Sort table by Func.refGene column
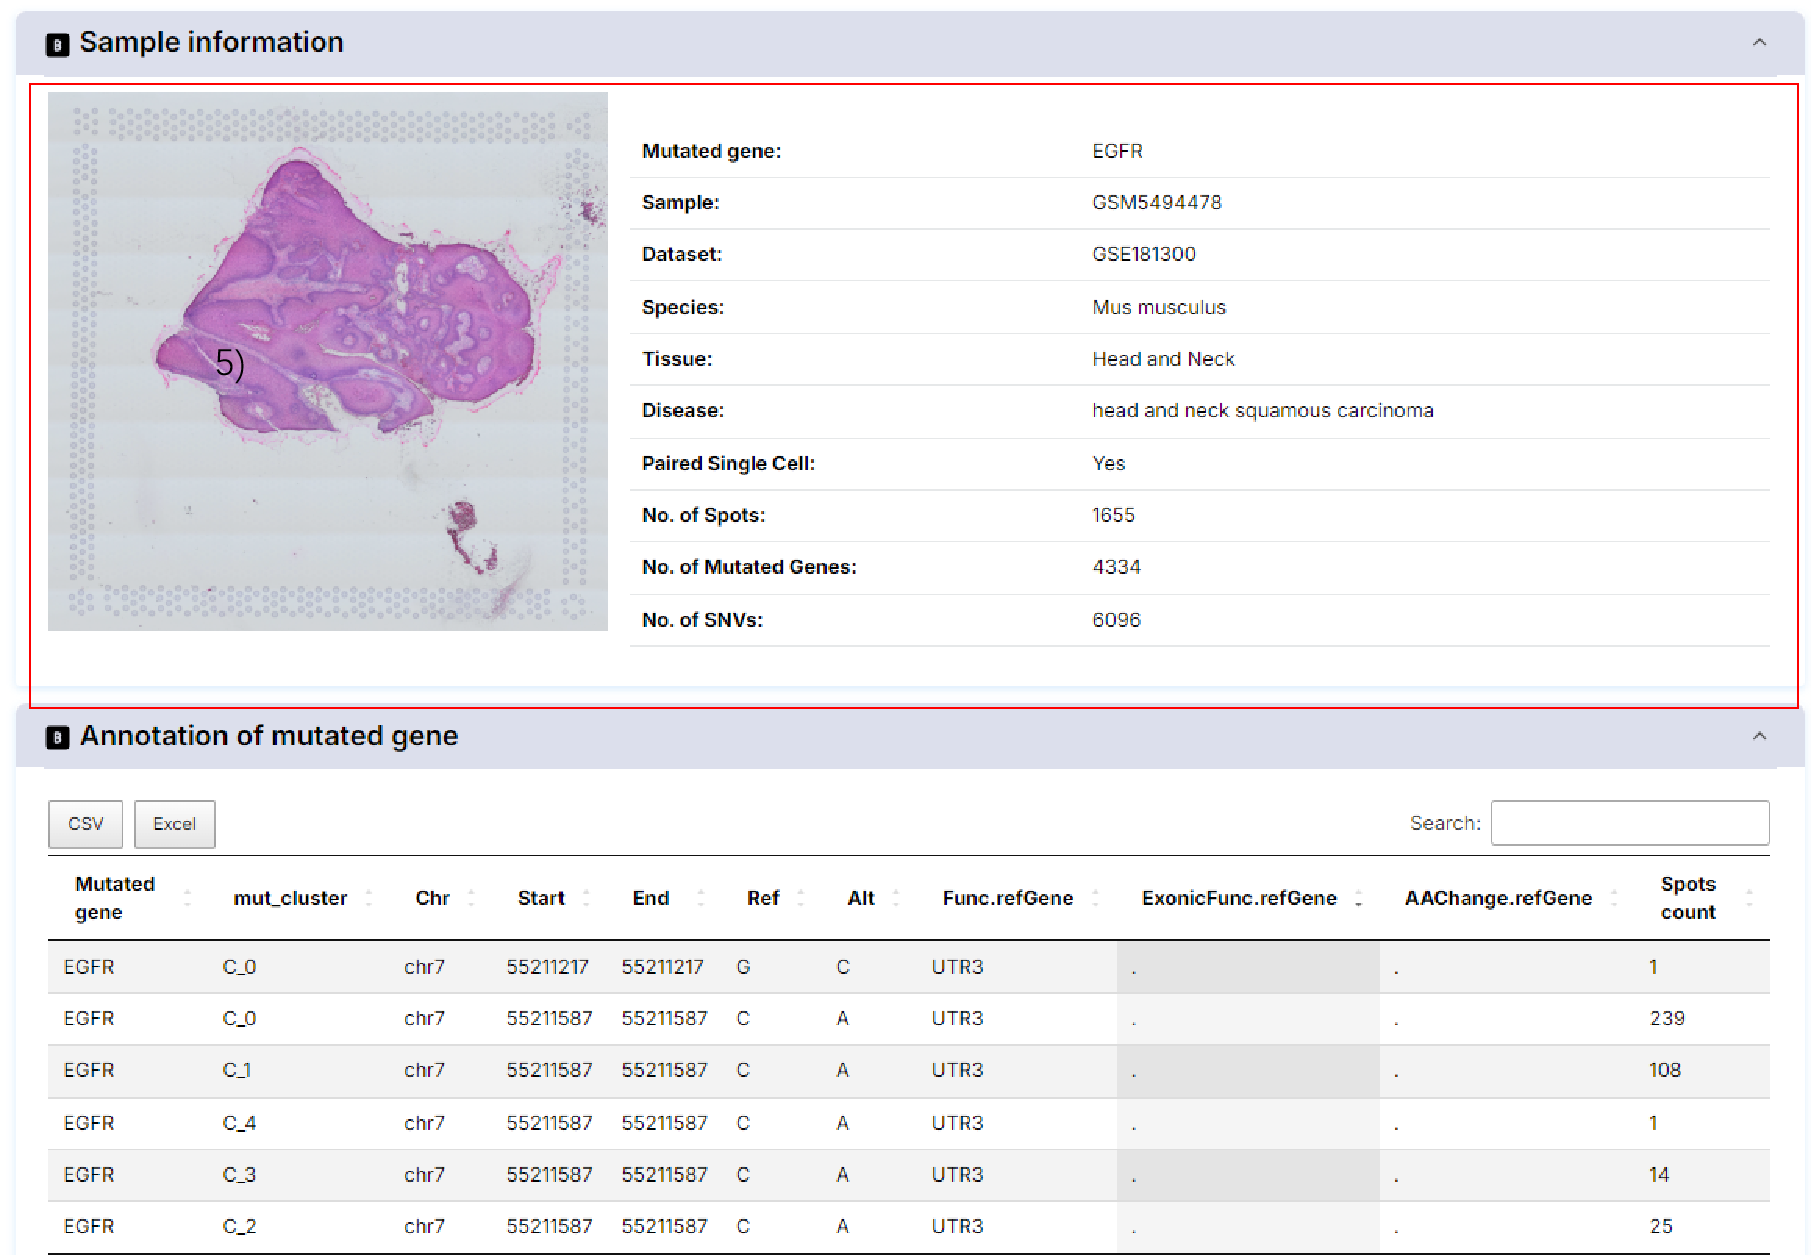 pos(1007,898)
